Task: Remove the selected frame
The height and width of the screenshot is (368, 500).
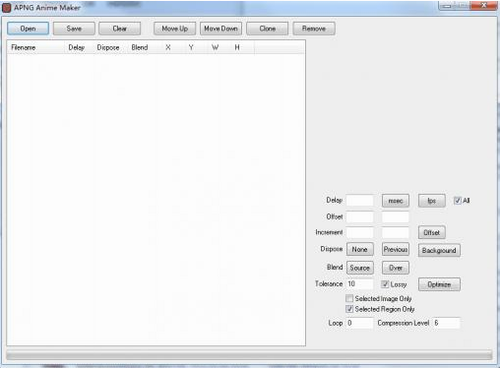Action: 314,29
